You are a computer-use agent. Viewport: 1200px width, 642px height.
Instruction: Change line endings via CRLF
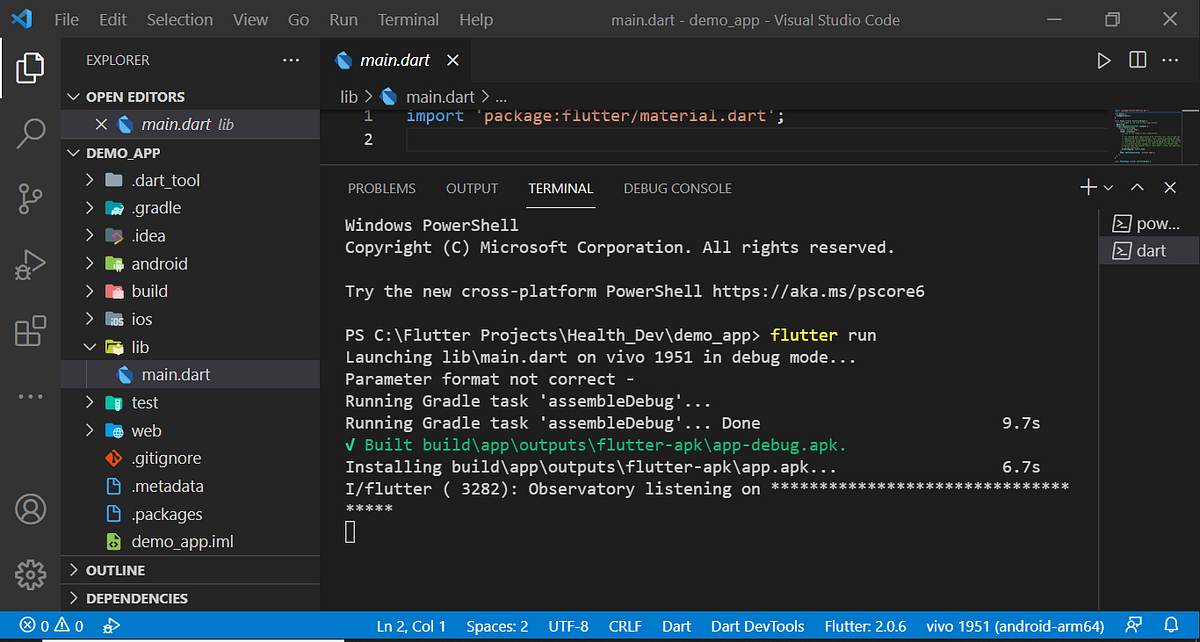coord(625,626)
